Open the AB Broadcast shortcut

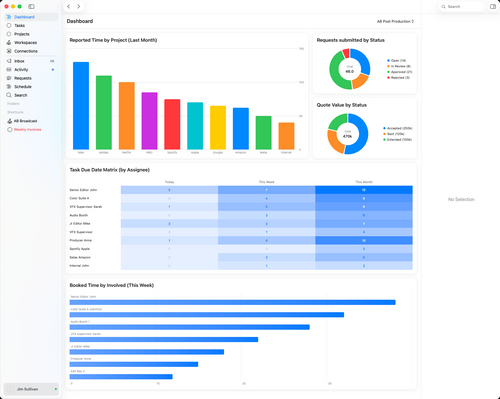[x=31, y=121]
